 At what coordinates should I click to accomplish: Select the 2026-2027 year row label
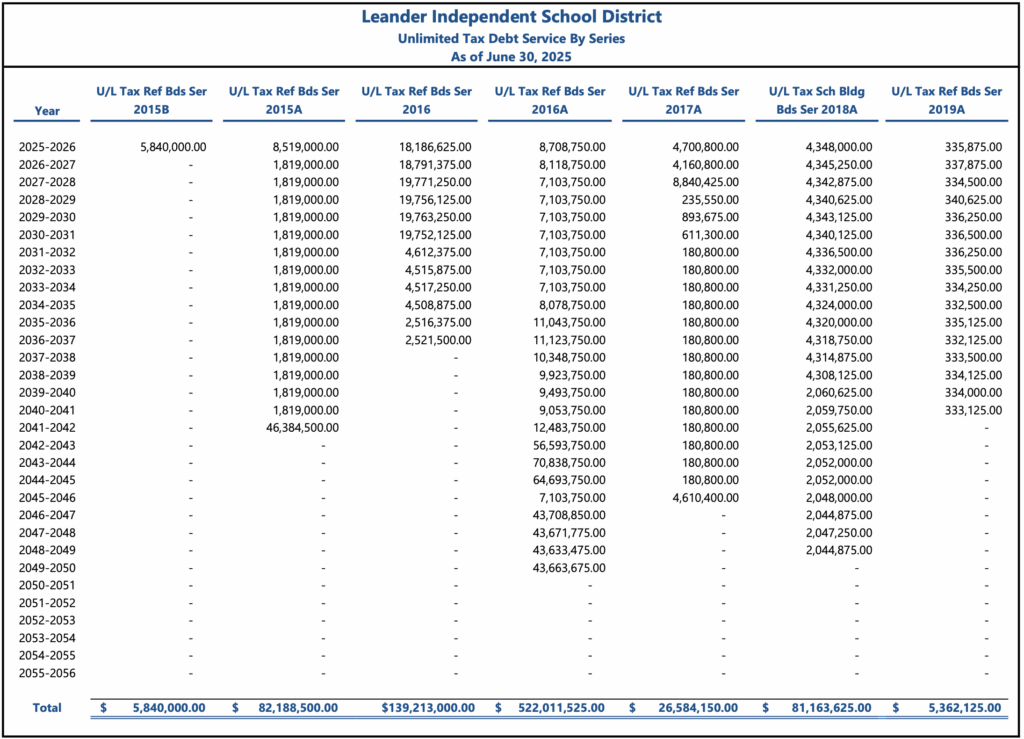tap(47, 165)
